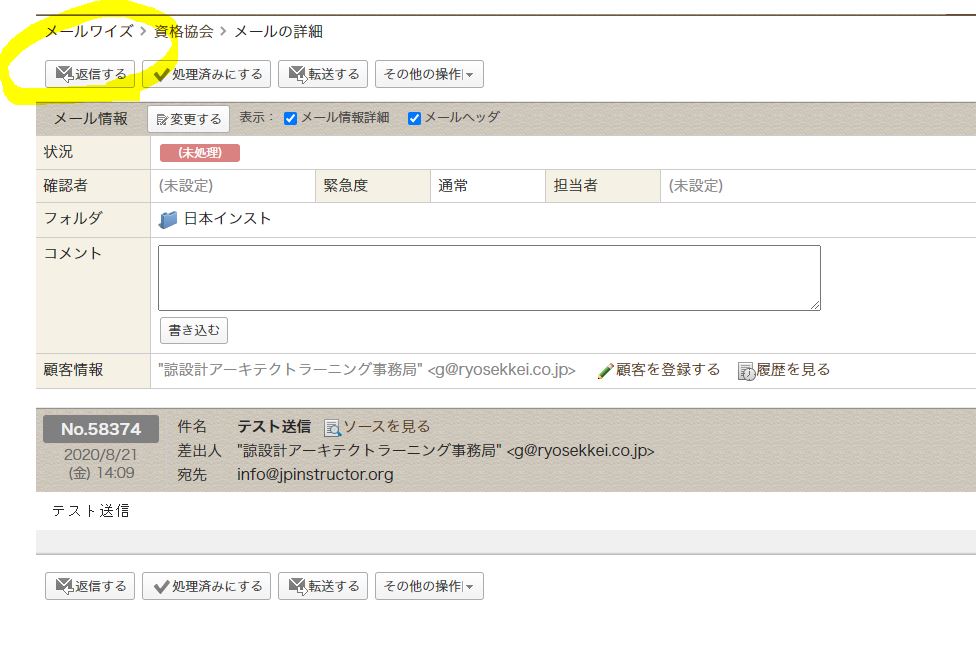Click the top 返信する reply button

(90, 74)
